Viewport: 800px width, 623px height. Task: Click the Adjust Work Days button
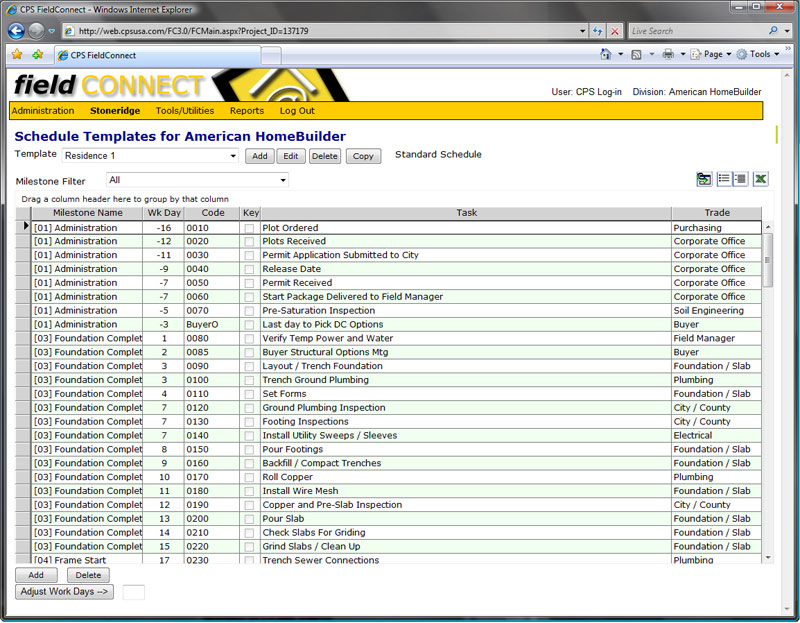64,592
